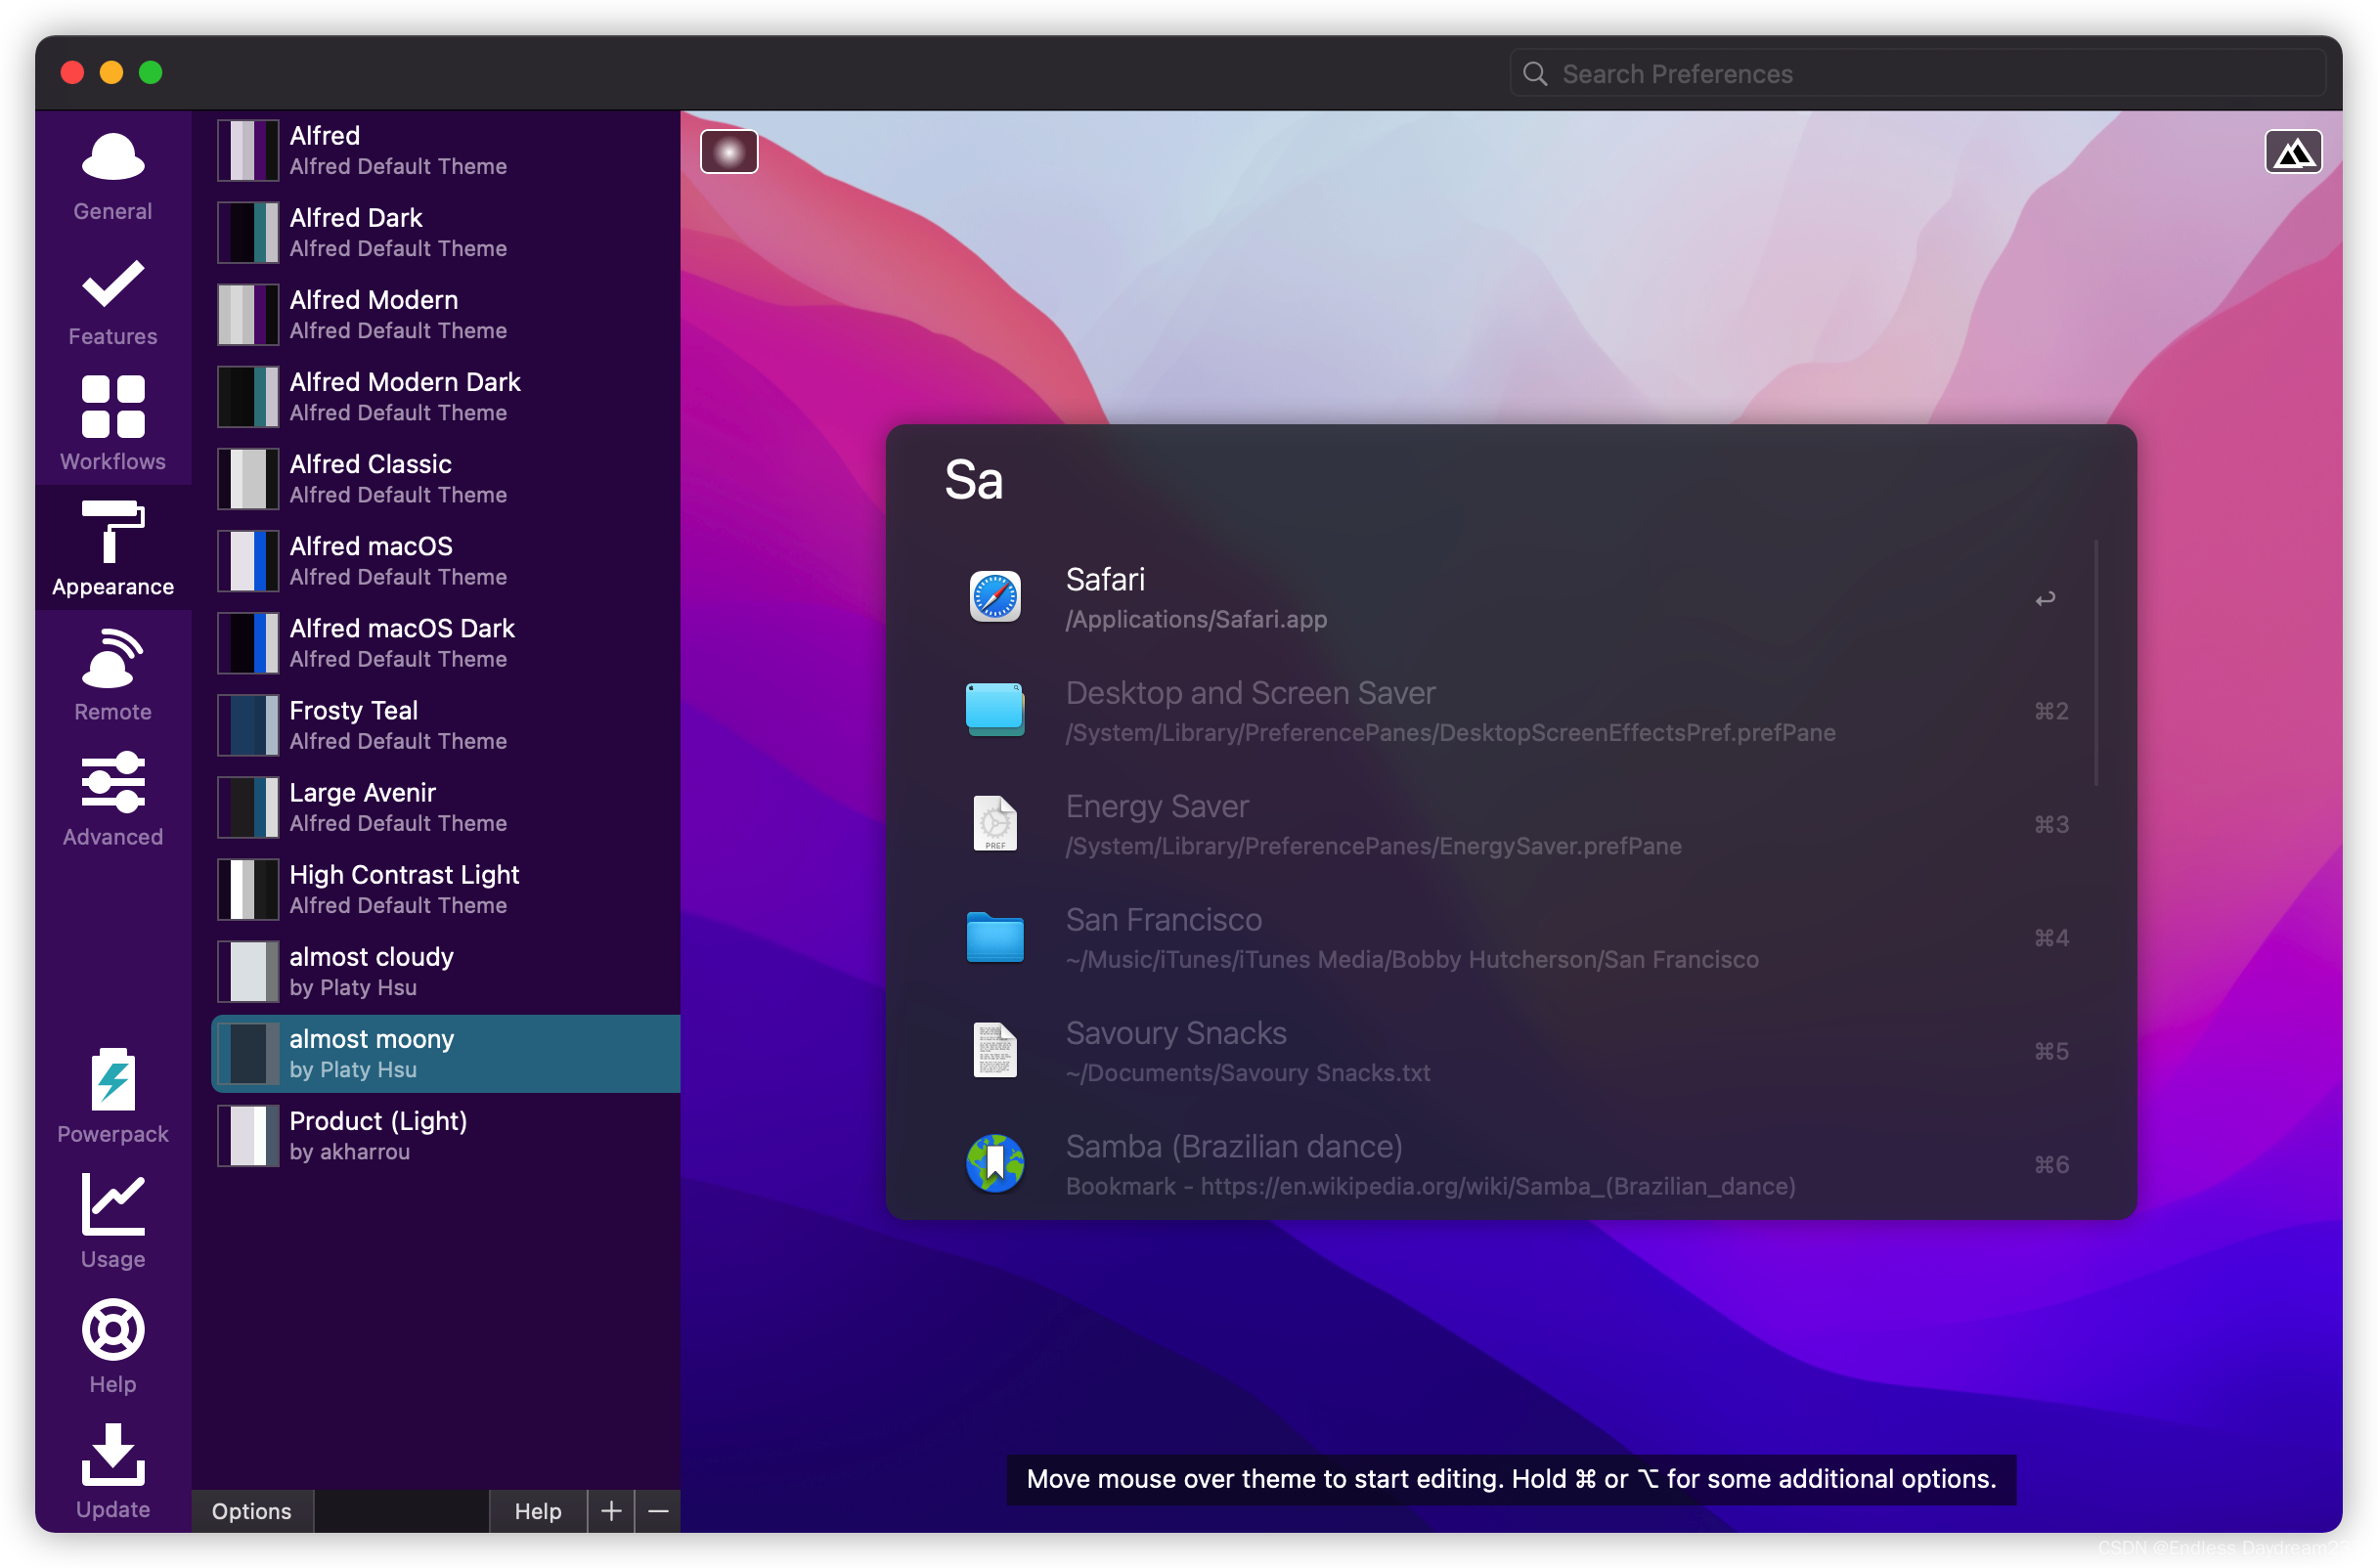This screenshot has width=2378, height=1568.
Task: Add a new theme with plus button
Action: pos(611,1511)
